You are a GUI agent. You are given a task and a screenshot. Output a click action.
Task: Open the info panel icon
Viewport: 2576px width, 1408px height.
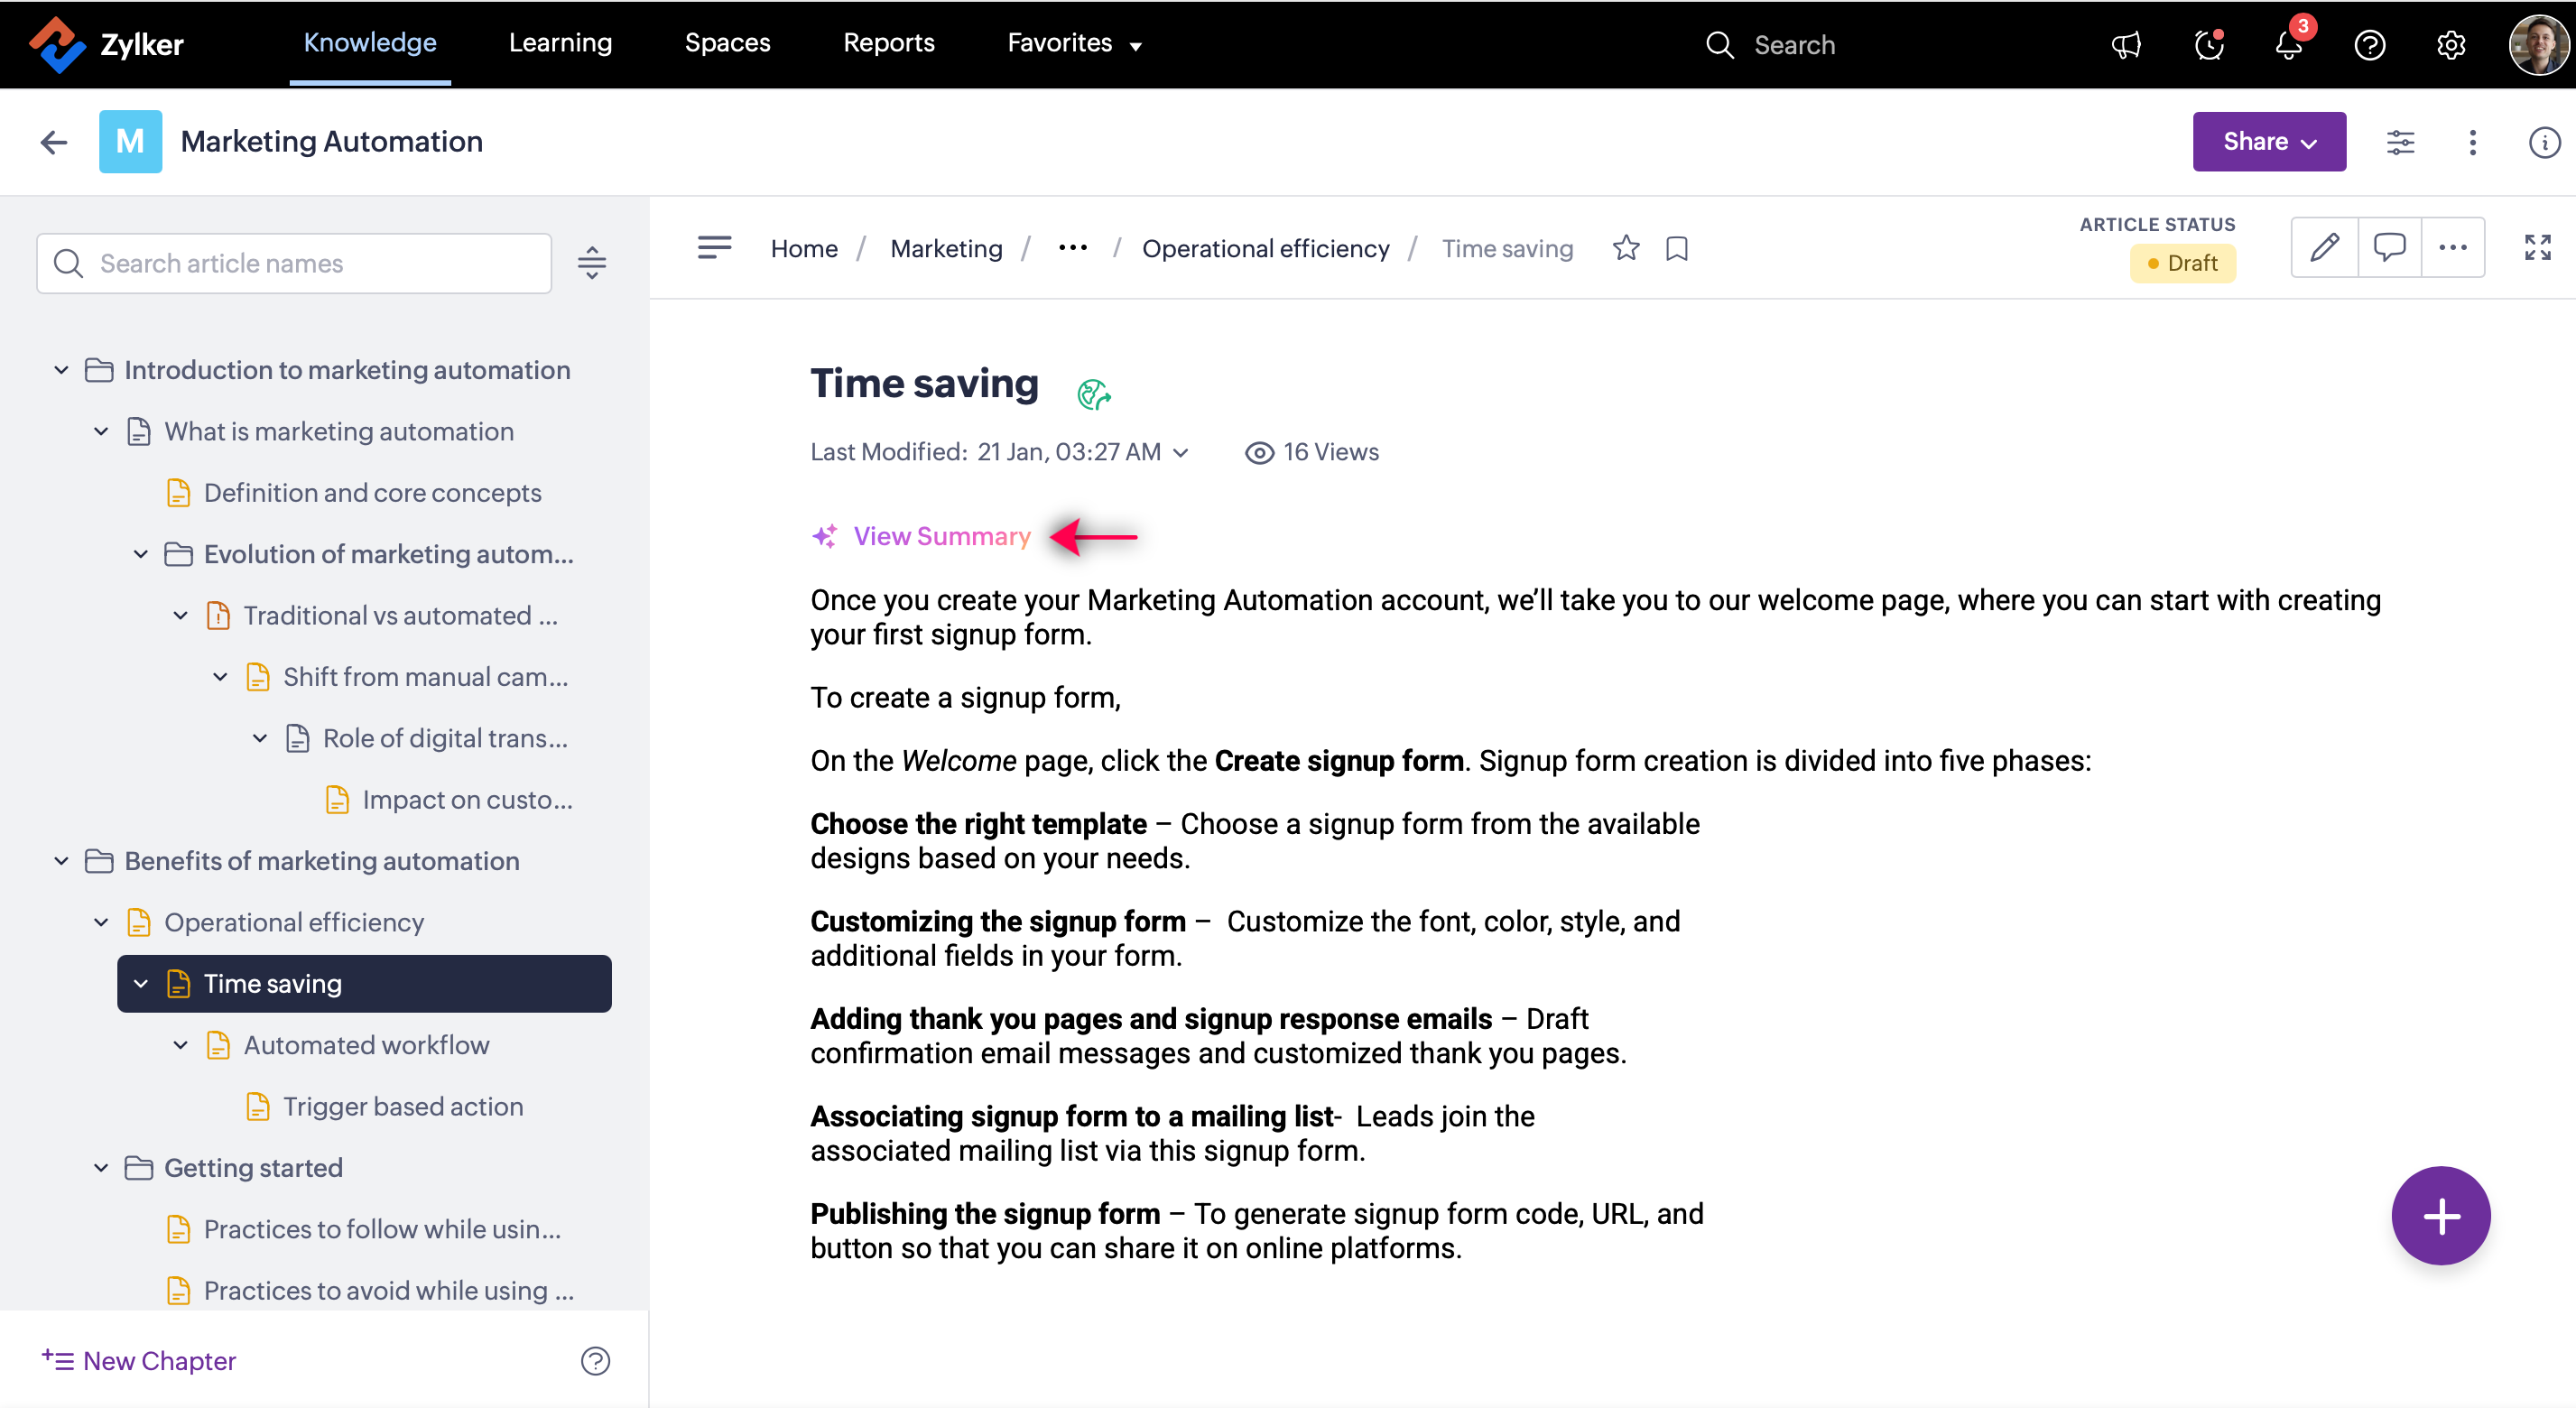pyautogui.click(x=2544, y=142)
